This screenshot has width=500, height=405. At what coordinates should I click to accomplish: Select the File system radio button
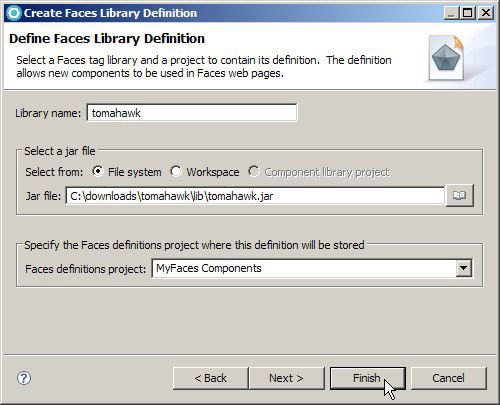click(x=97, y=172)
